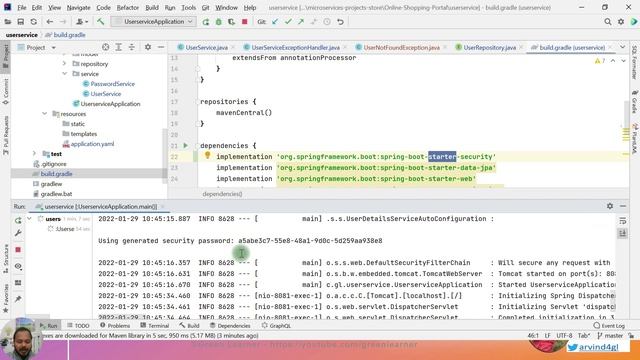Click the yellow lightbulb intention icon
Viewport: 640px width, 360px height.
(x=207, y=155)
